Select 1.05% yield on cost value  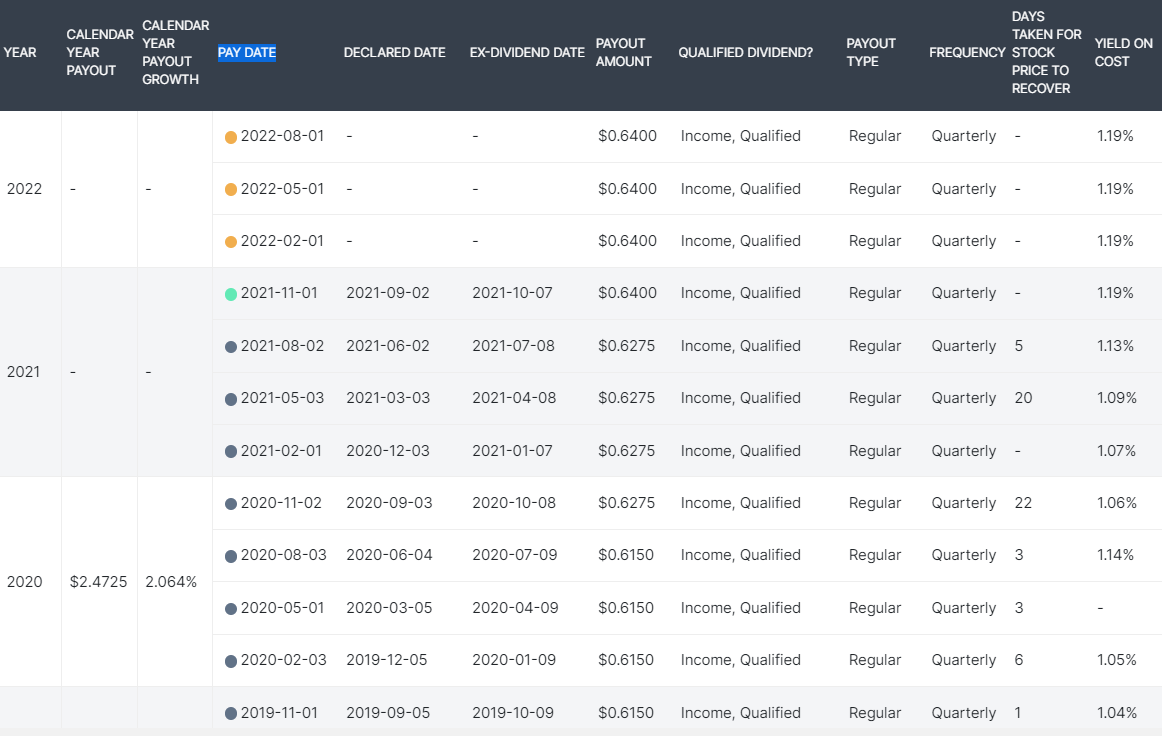[1117, 660]
